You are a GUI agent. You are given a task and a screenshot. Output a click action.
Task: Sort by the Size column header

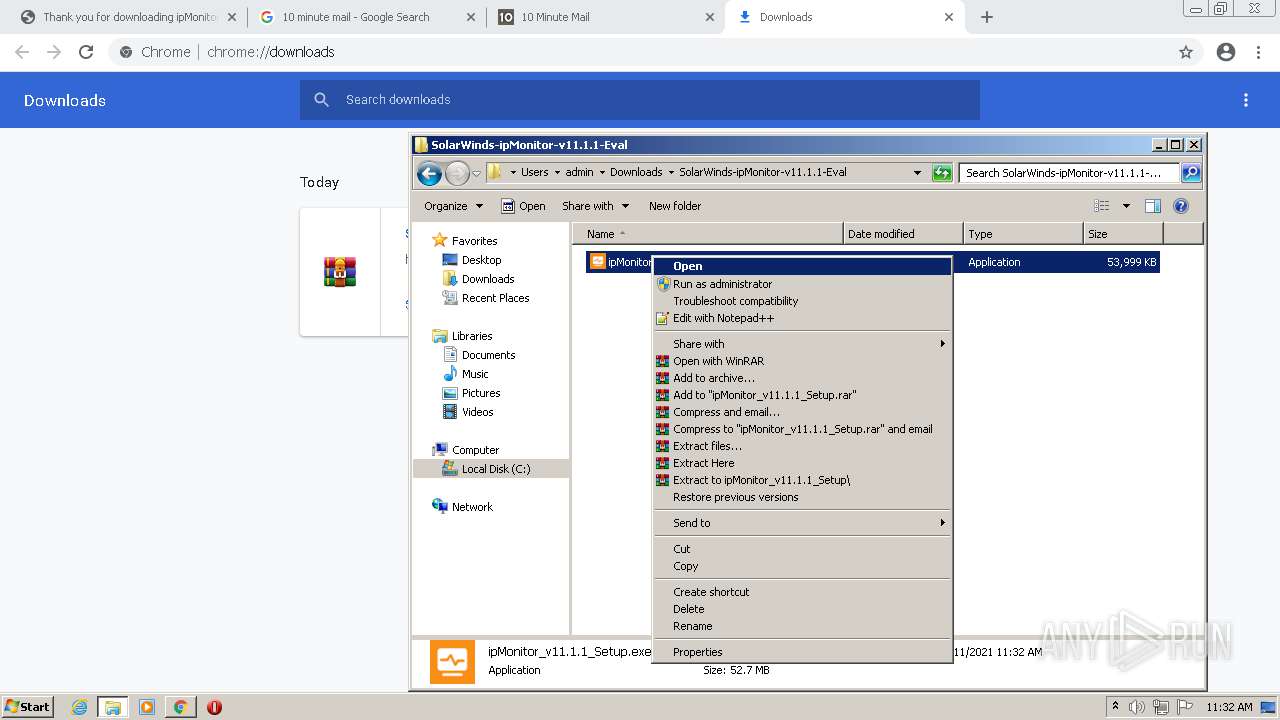click(x=1124, y=234)
